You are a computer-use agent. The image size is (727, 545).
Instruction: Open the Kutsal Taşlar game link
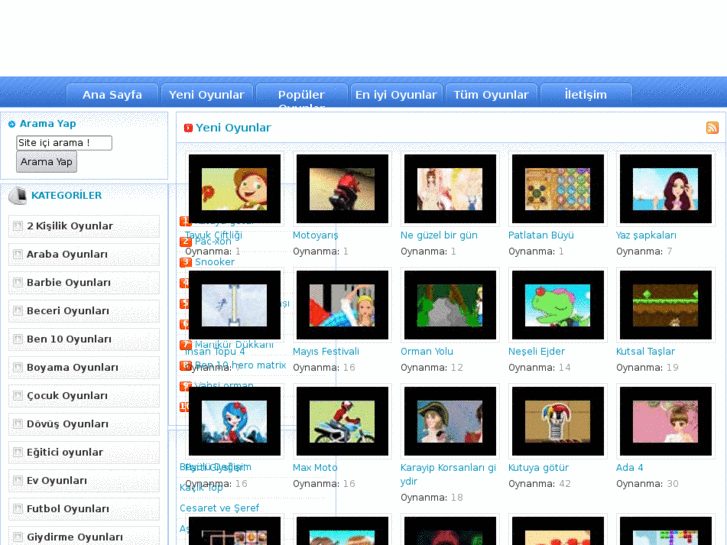point(645,352)
